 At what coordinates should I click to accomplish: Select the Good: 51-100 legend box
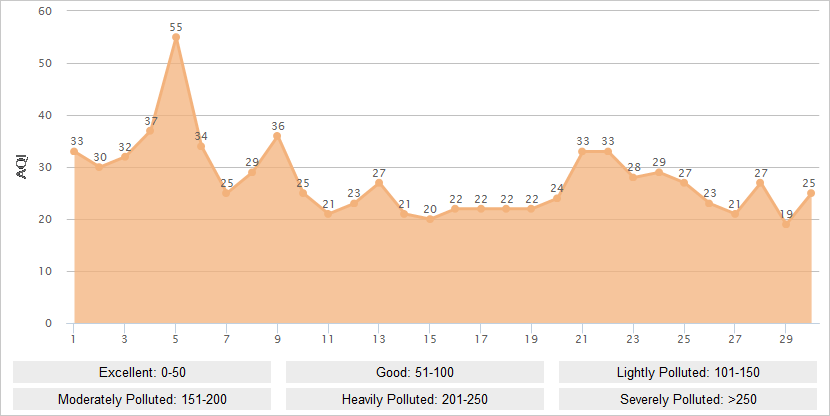pos(415,372)
